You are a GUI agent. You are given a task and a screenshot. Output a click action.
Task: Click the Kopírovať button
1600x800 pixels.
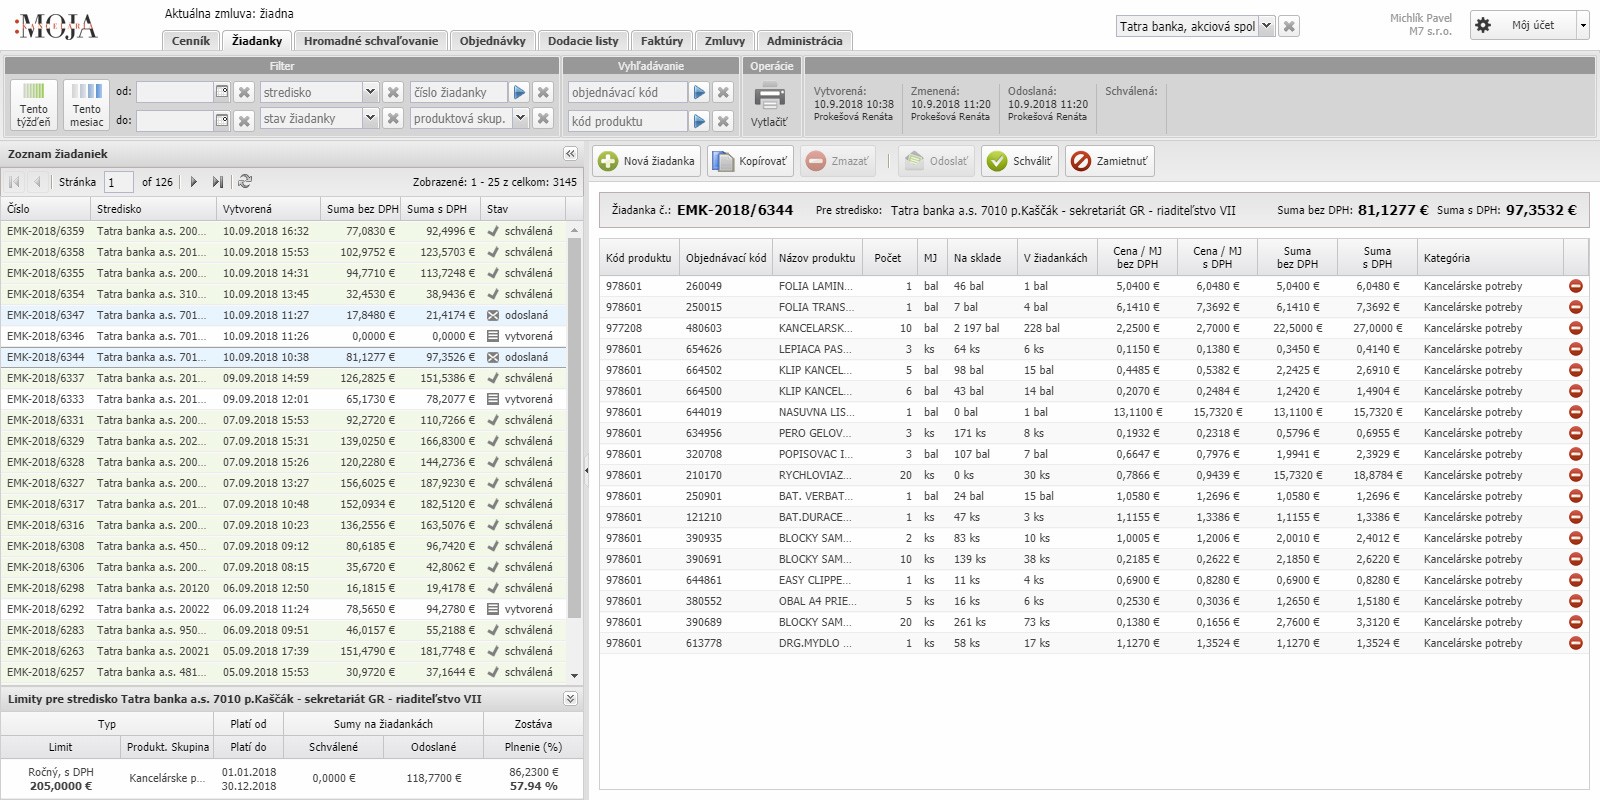[751, 161]
